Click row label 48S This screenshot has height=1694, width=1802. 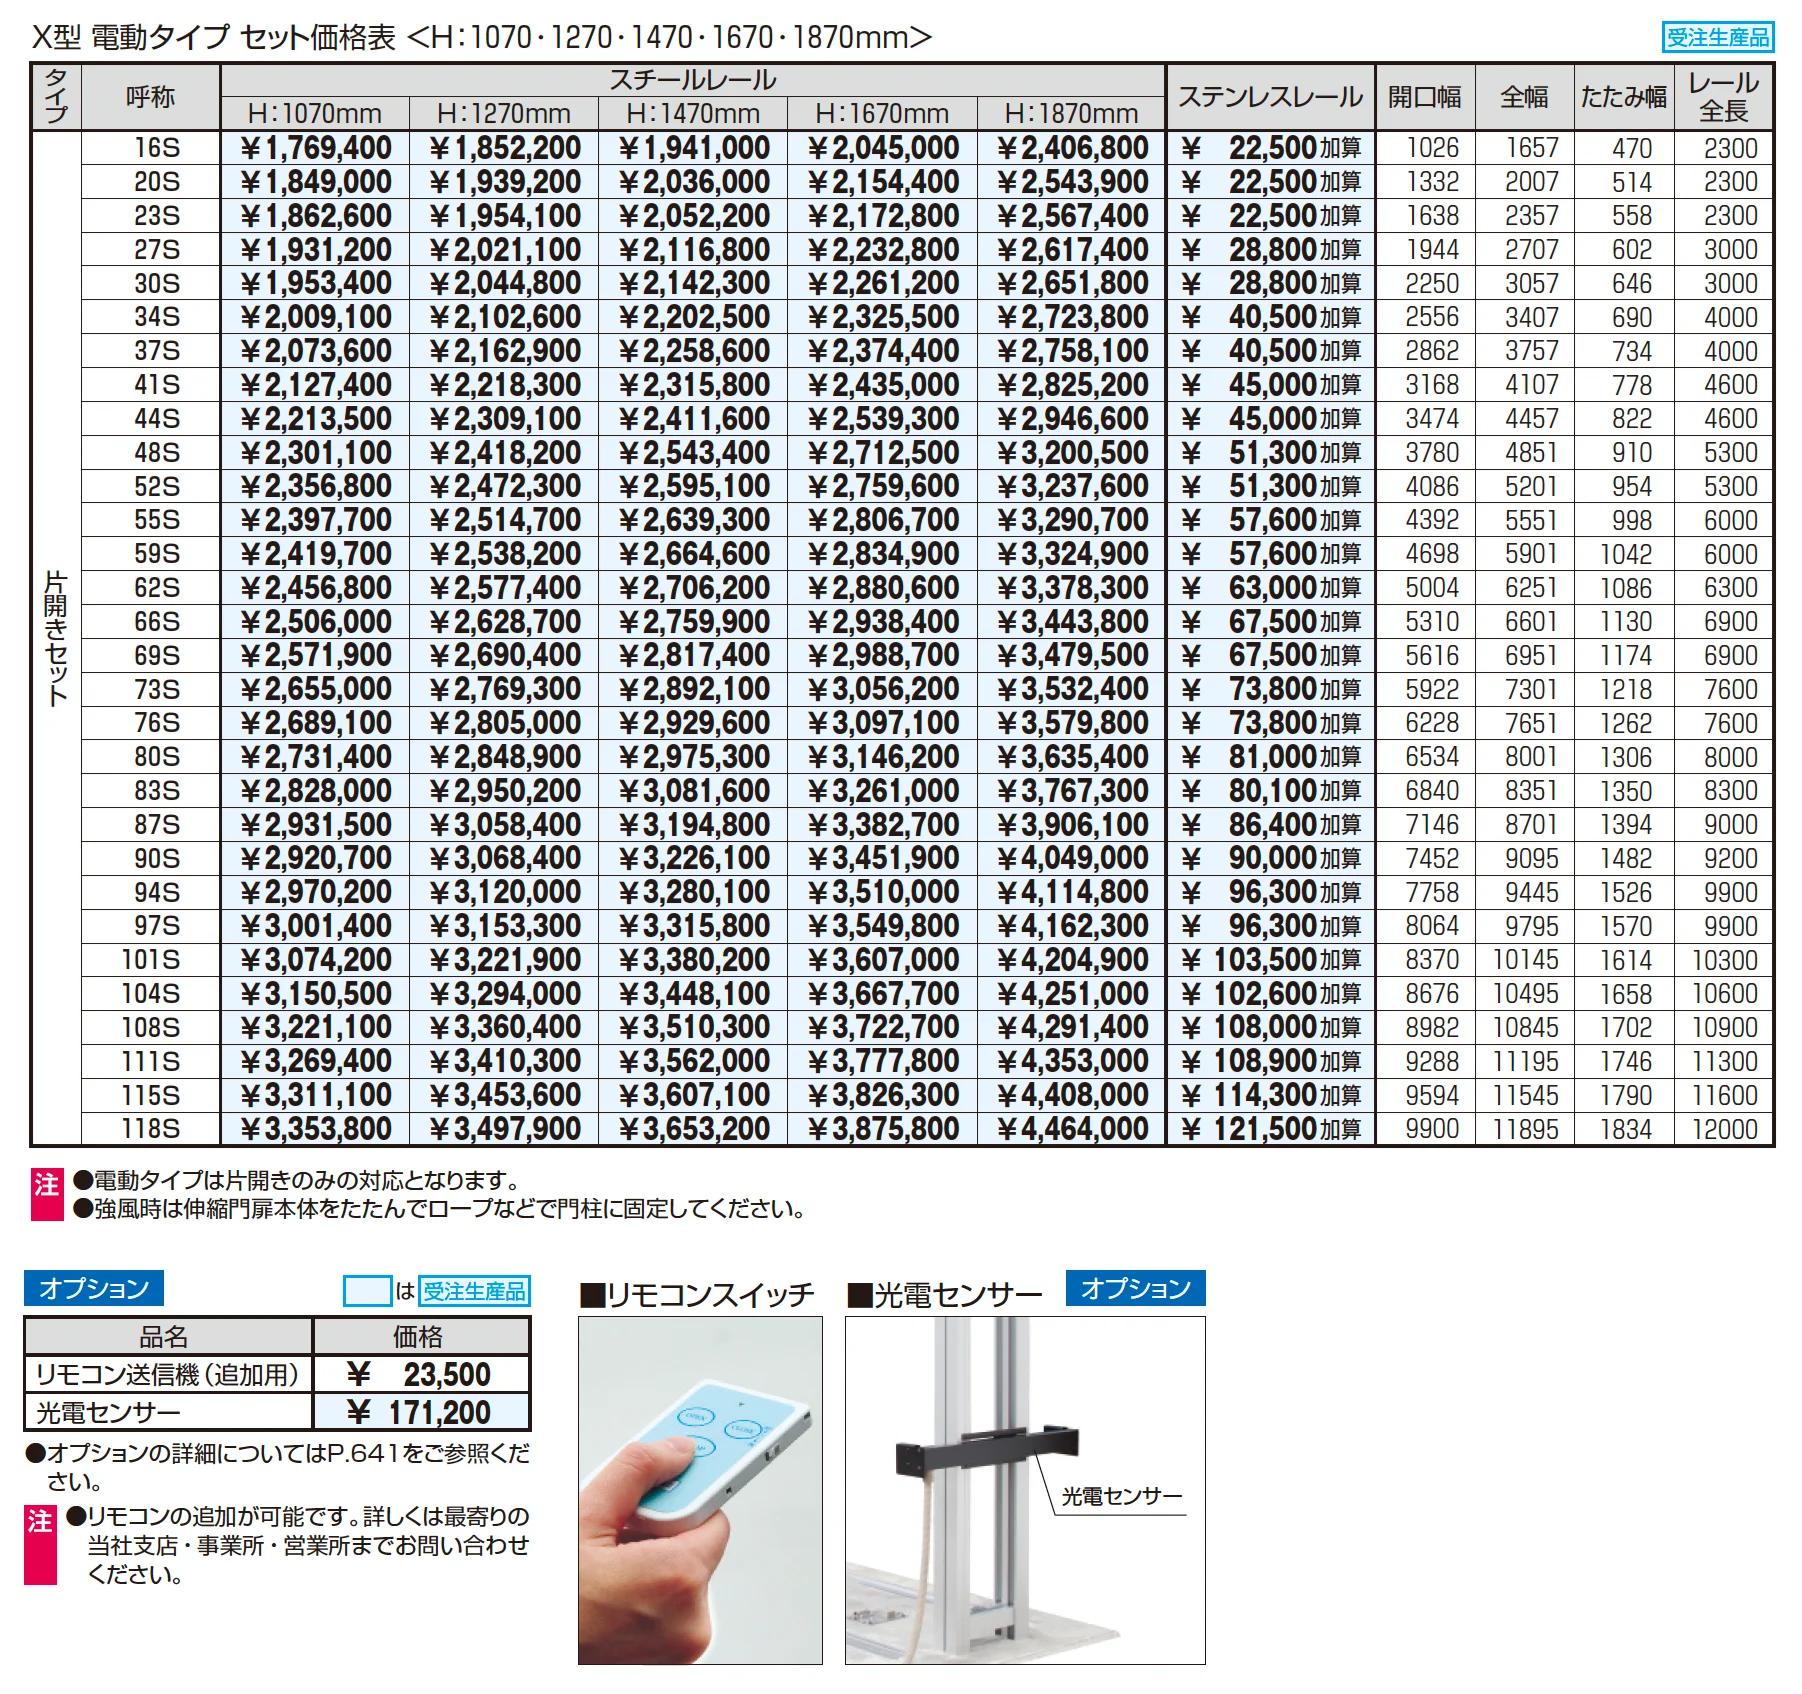(157, 452)
